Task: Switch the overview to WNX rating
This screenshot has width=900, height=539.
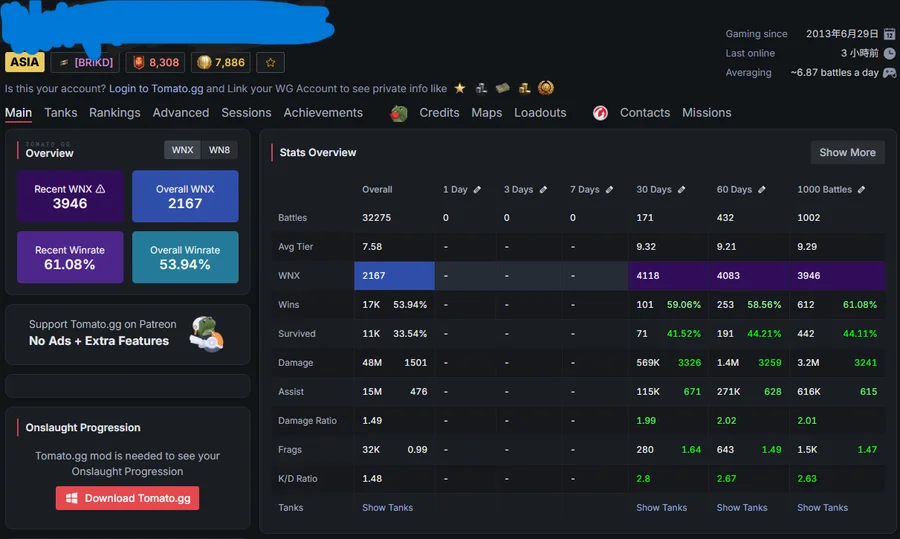Action: tap(183, 150)
